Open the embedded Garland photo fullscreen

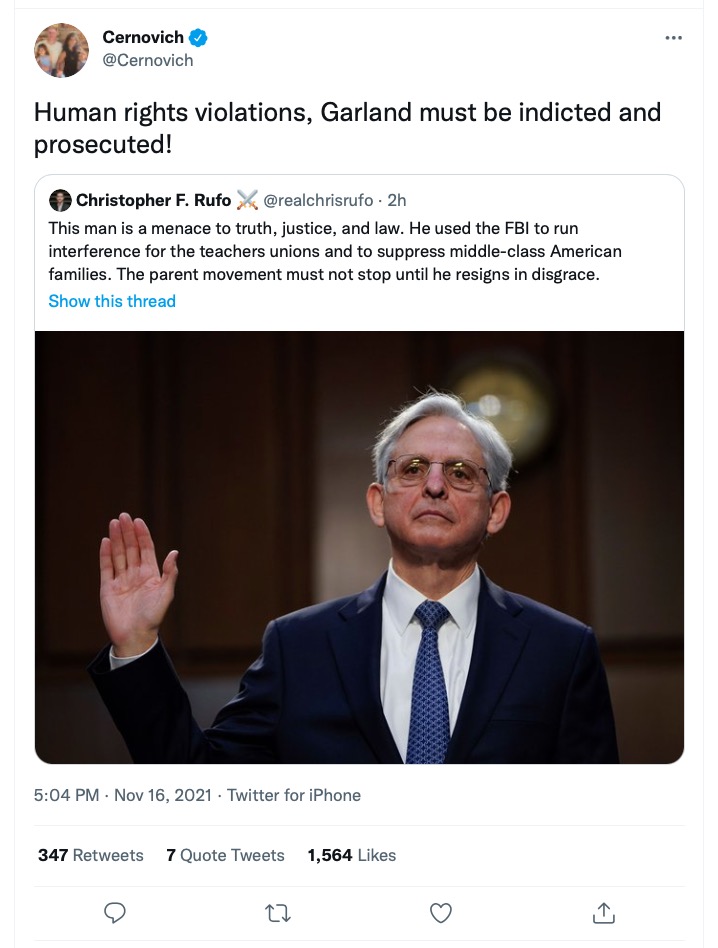359,548
